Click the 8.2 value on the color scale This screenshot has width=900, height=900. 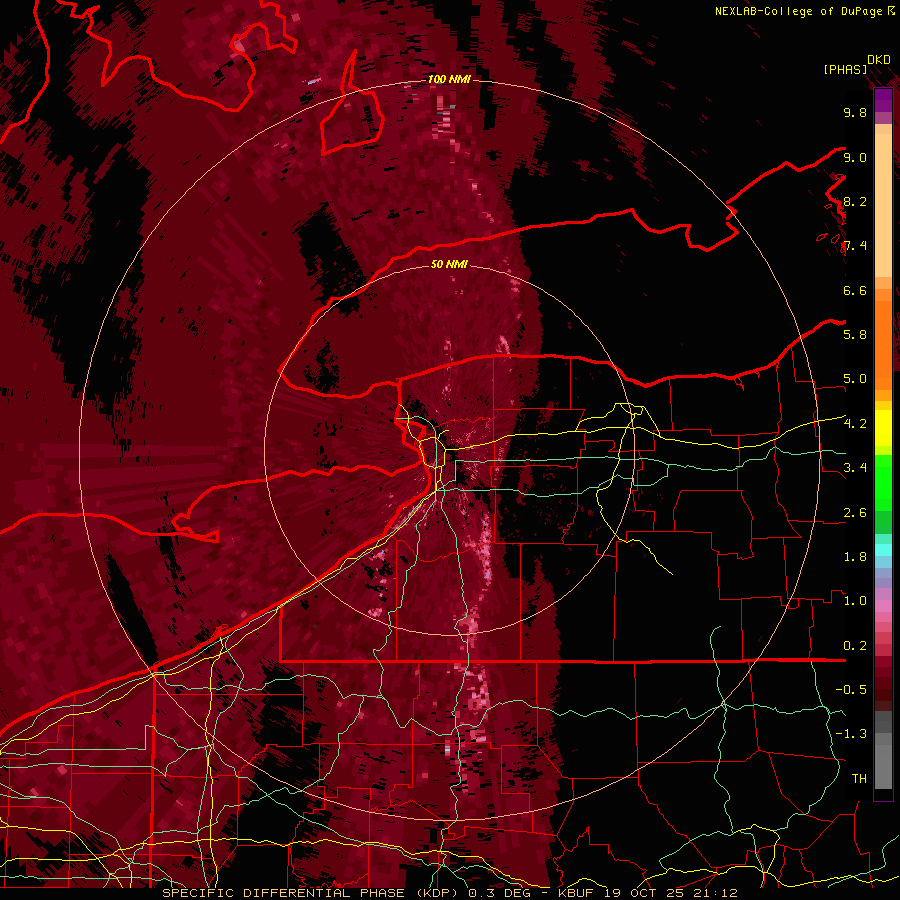click(x=855, y=201)
